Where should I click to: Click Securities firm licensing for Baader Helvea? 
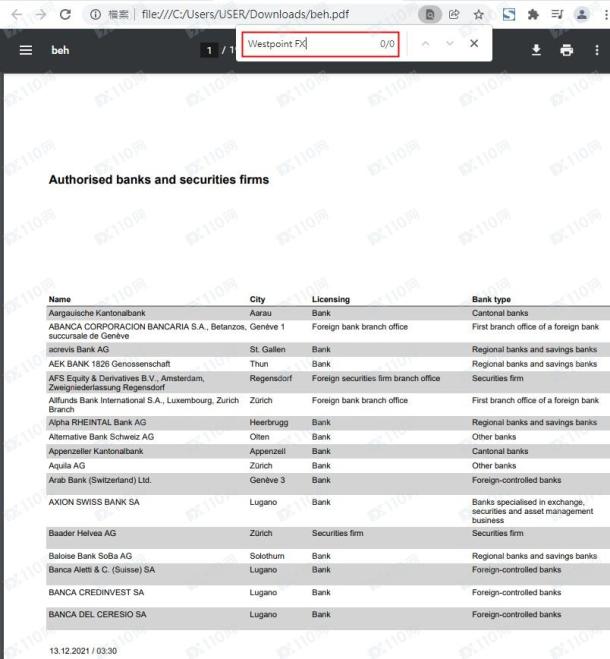(x=338, y=533)
